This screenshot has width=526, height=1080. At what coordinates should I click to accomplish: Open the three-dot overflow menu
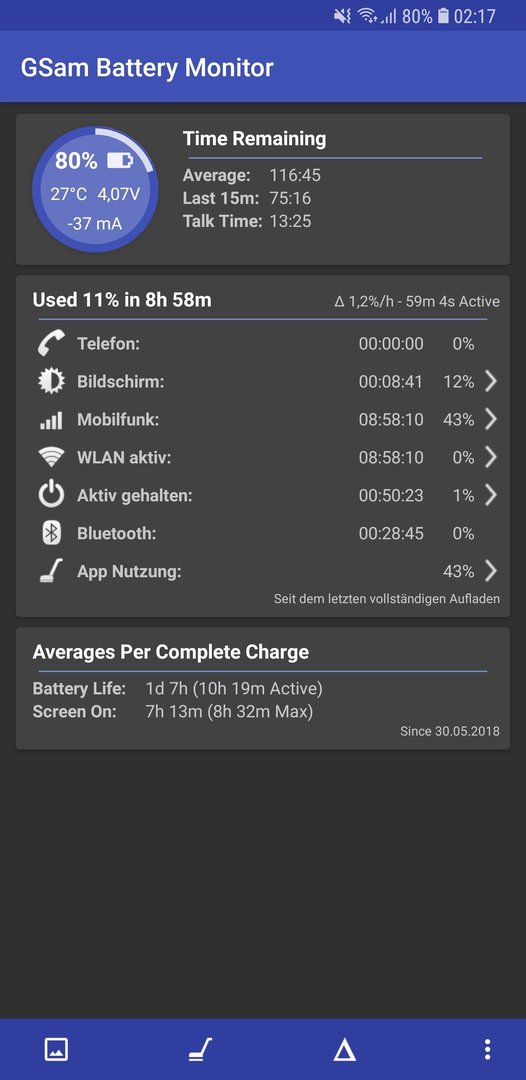point(487,1050)
